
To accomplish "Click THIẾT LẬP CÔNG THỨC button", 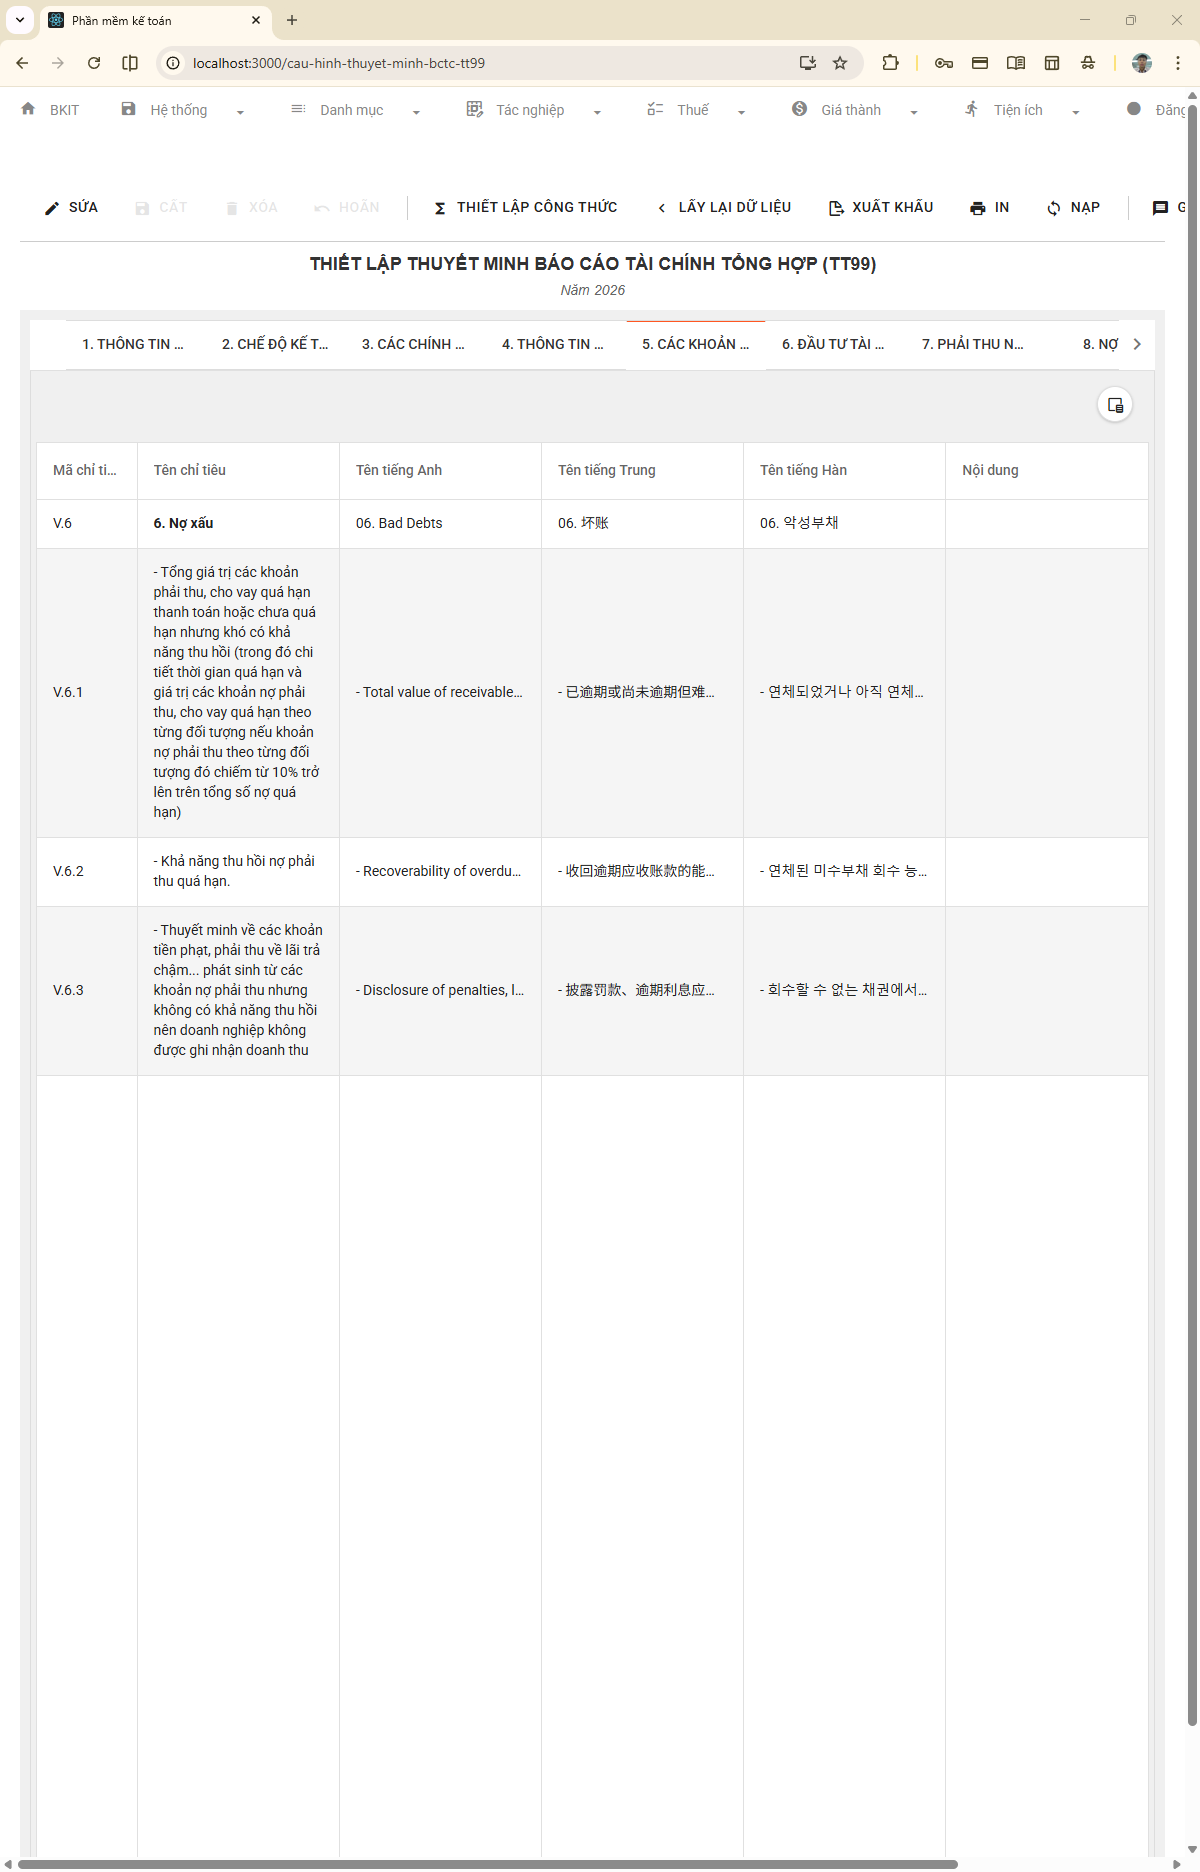I will click(525, 208).
